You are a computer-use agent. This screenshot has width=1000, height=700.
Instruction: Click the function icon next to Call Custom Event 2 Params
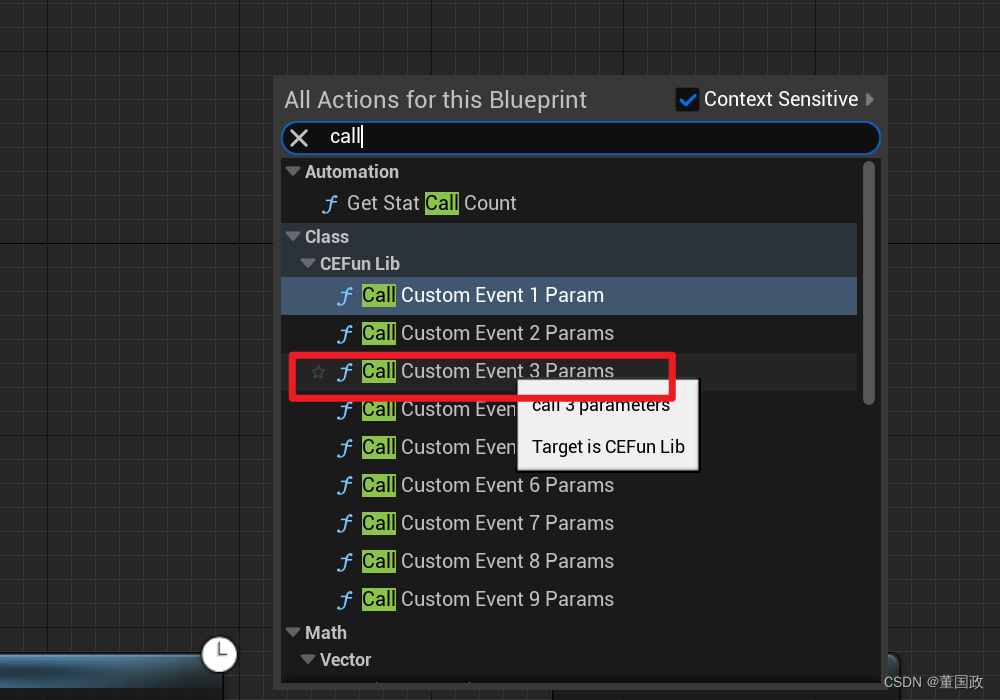point(345,333)
